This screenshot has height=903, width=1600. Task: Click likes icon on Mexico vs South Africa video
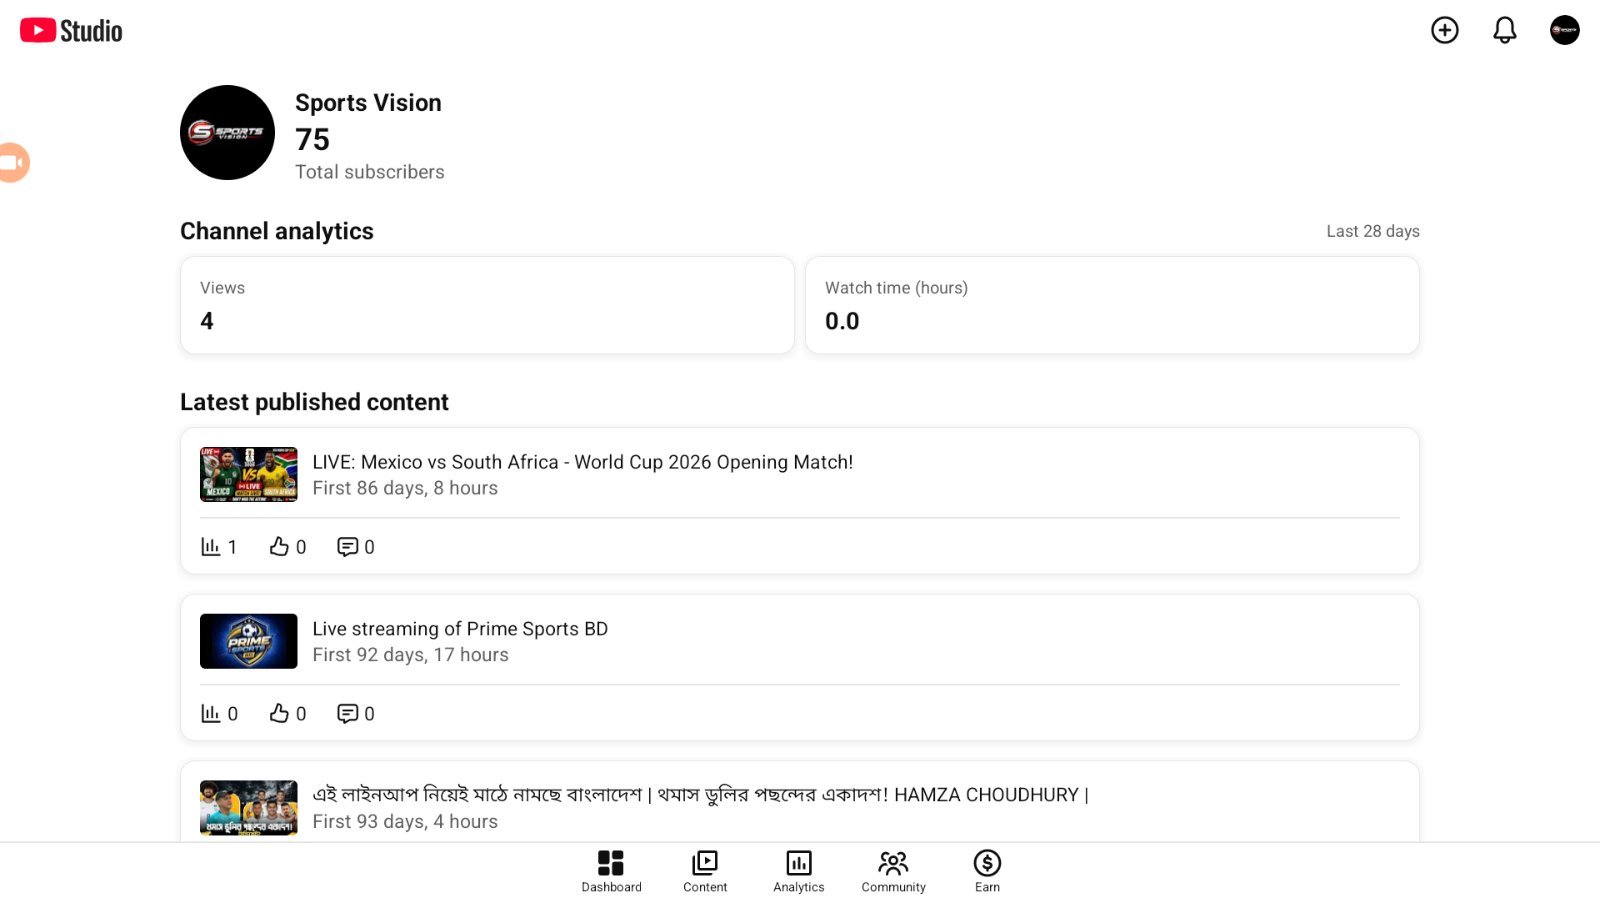click(279, 546)
